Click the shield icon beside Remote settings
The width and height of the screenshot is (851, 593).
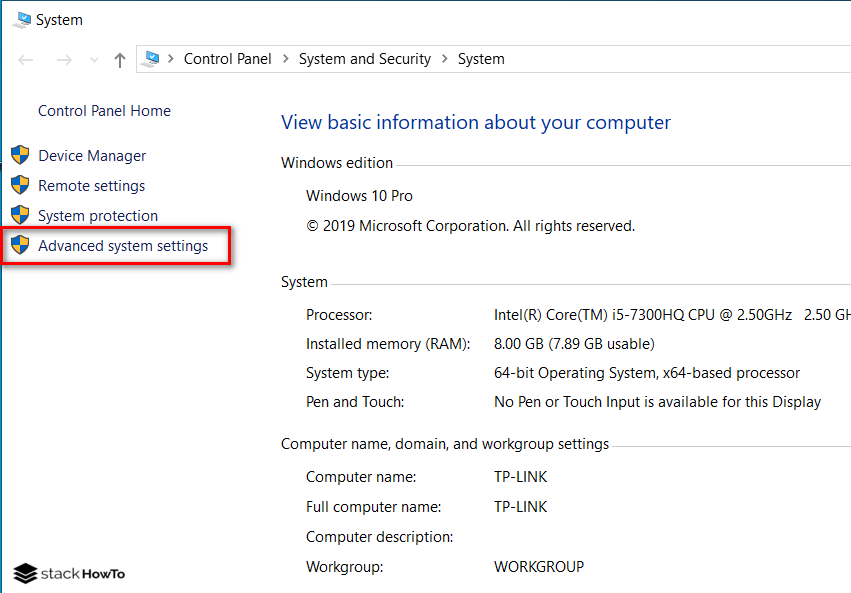click(x=20, y=185)
